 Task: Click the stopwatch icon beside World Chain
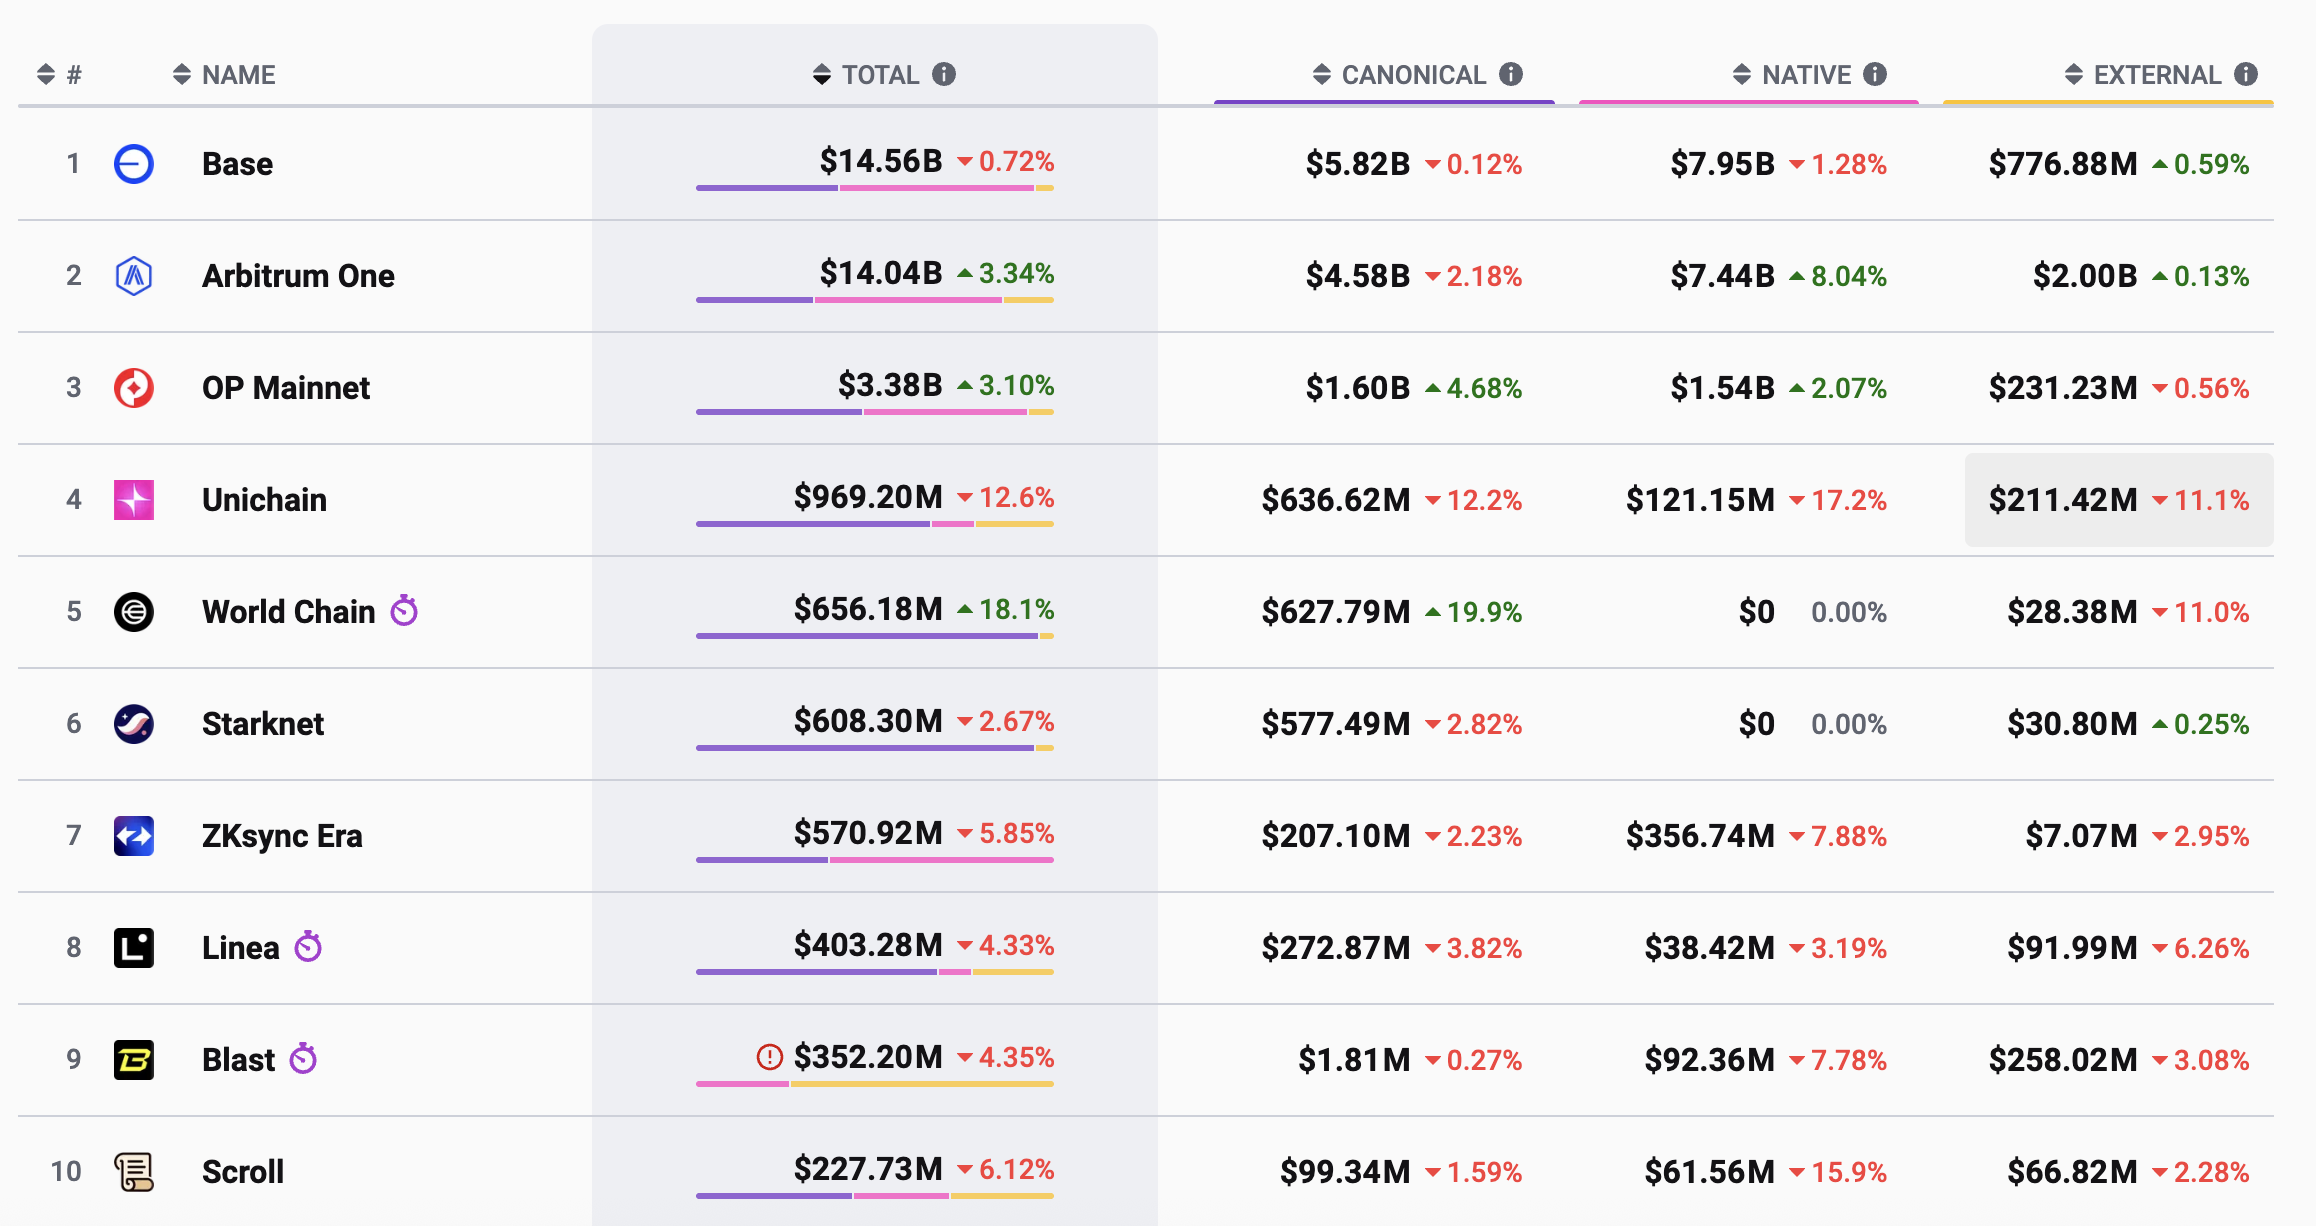click(404, 610)
